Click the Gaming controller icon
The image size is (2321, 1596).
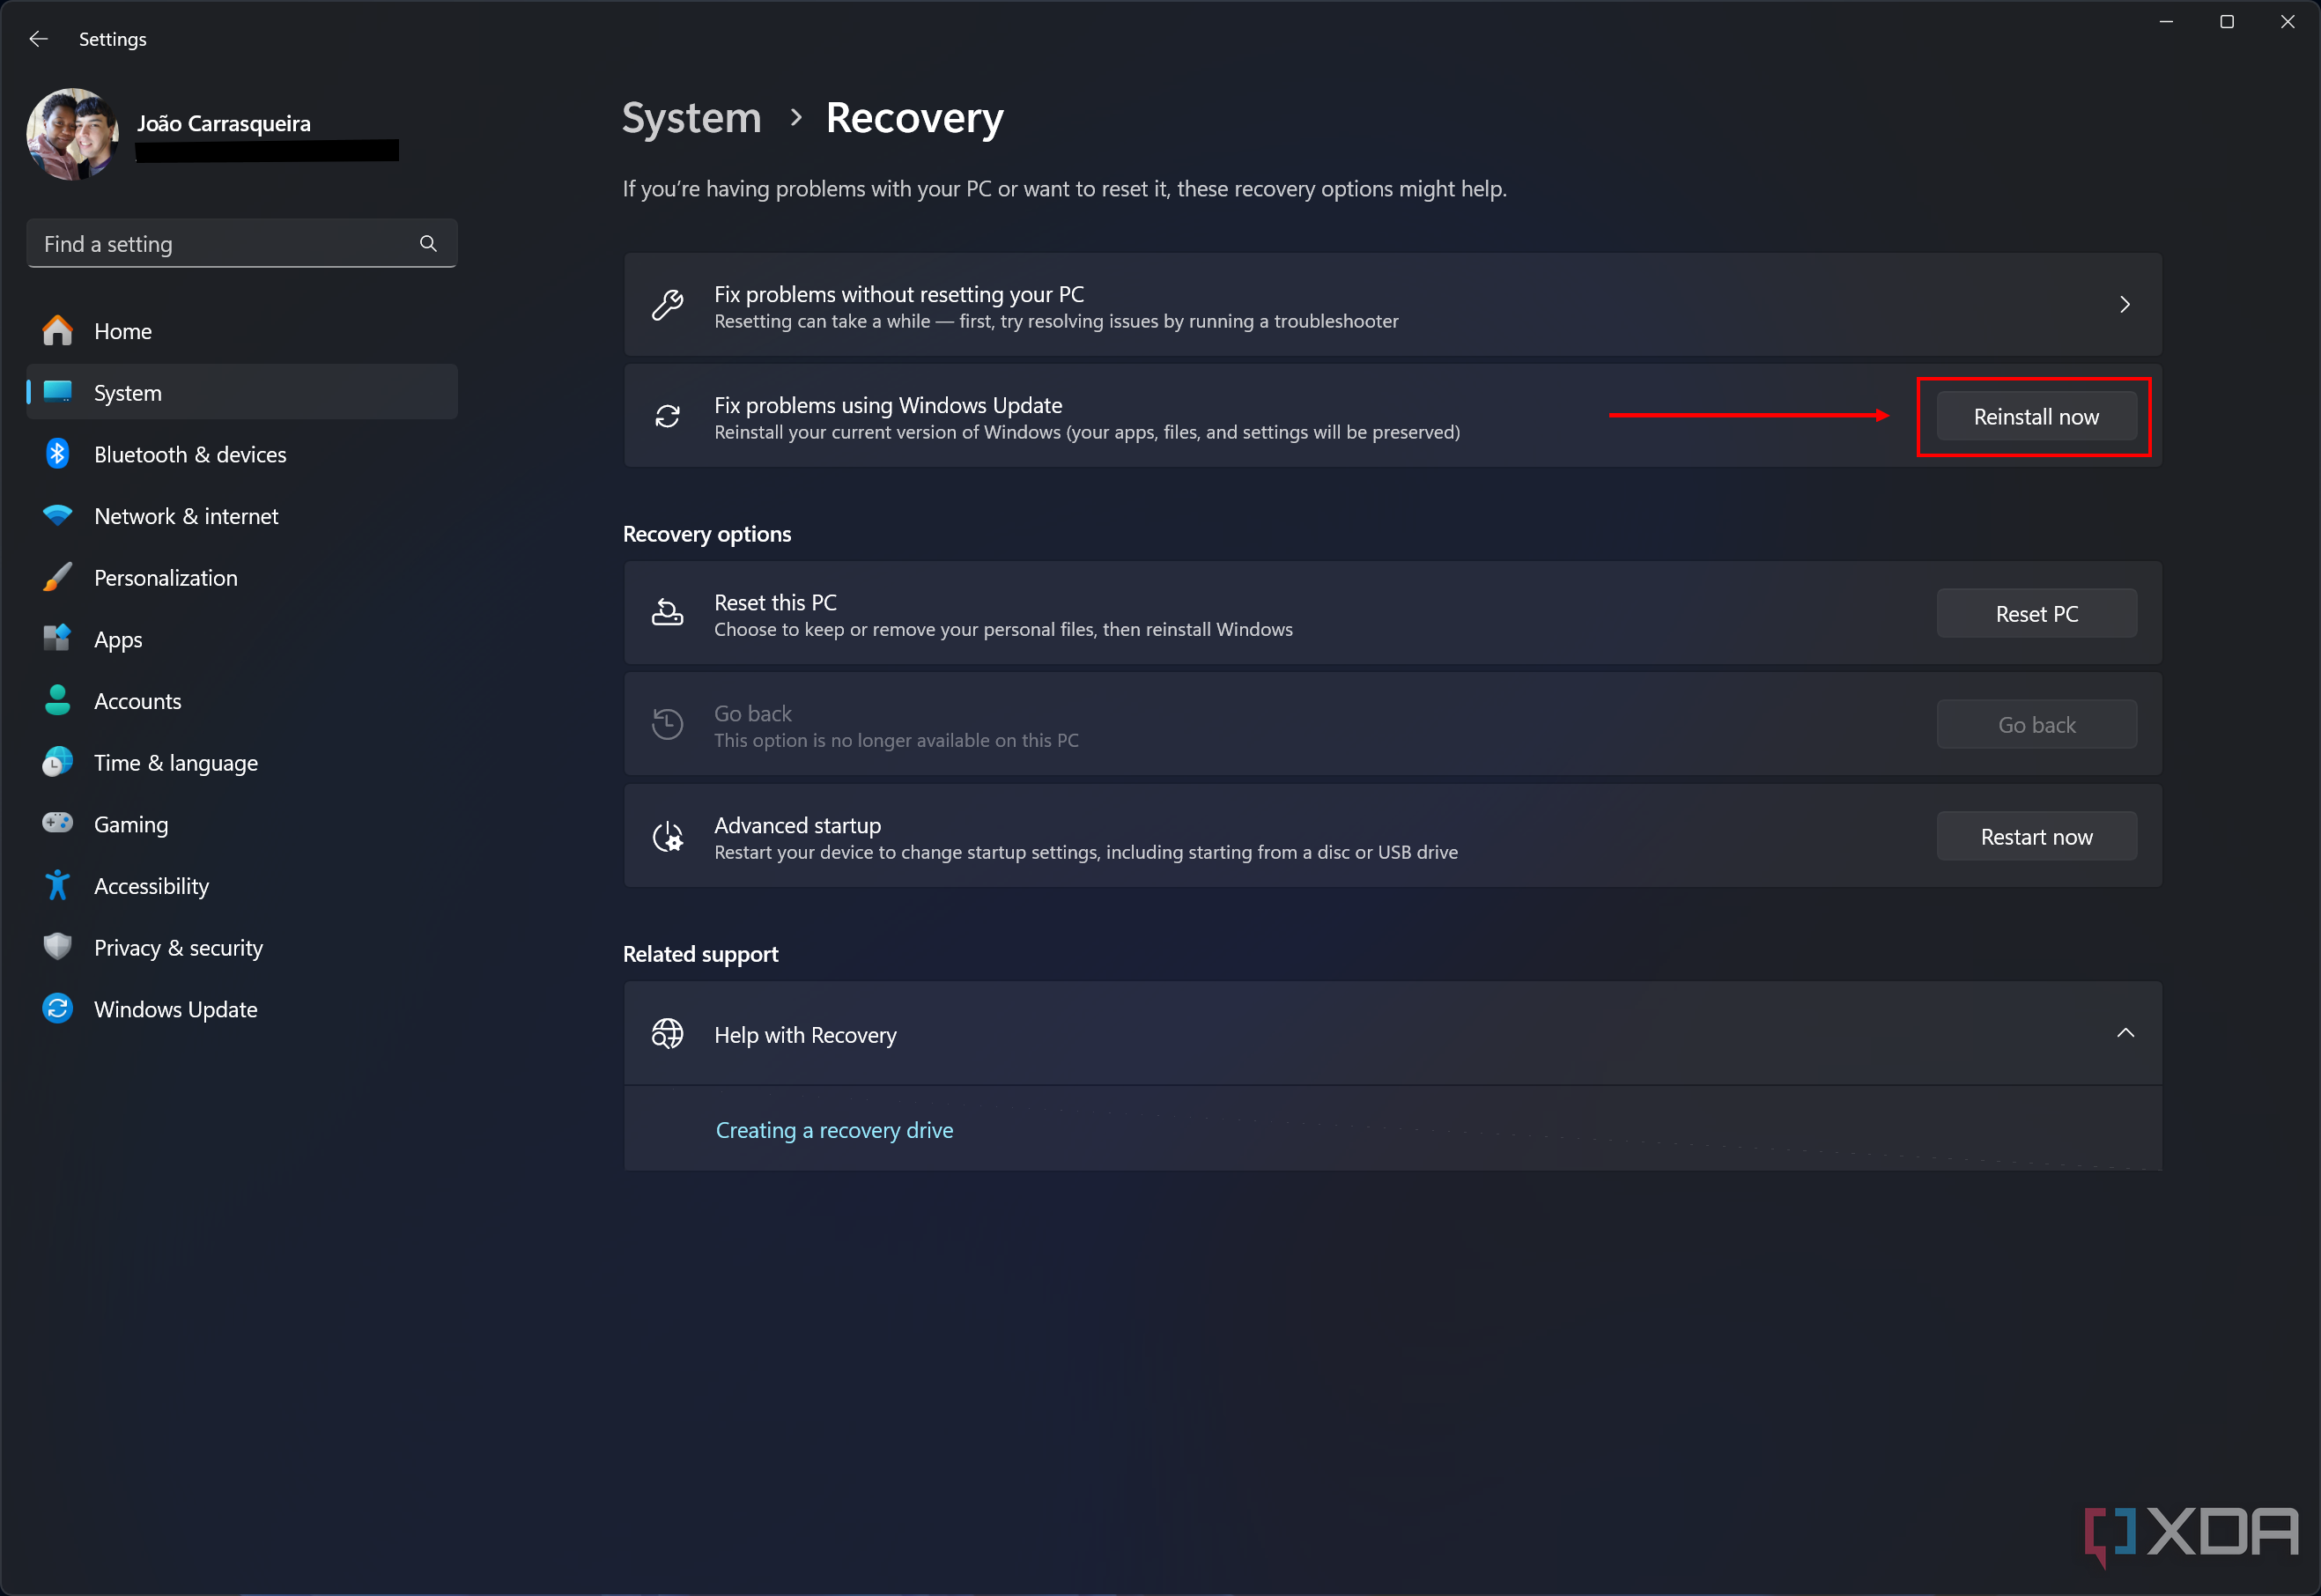58,823
